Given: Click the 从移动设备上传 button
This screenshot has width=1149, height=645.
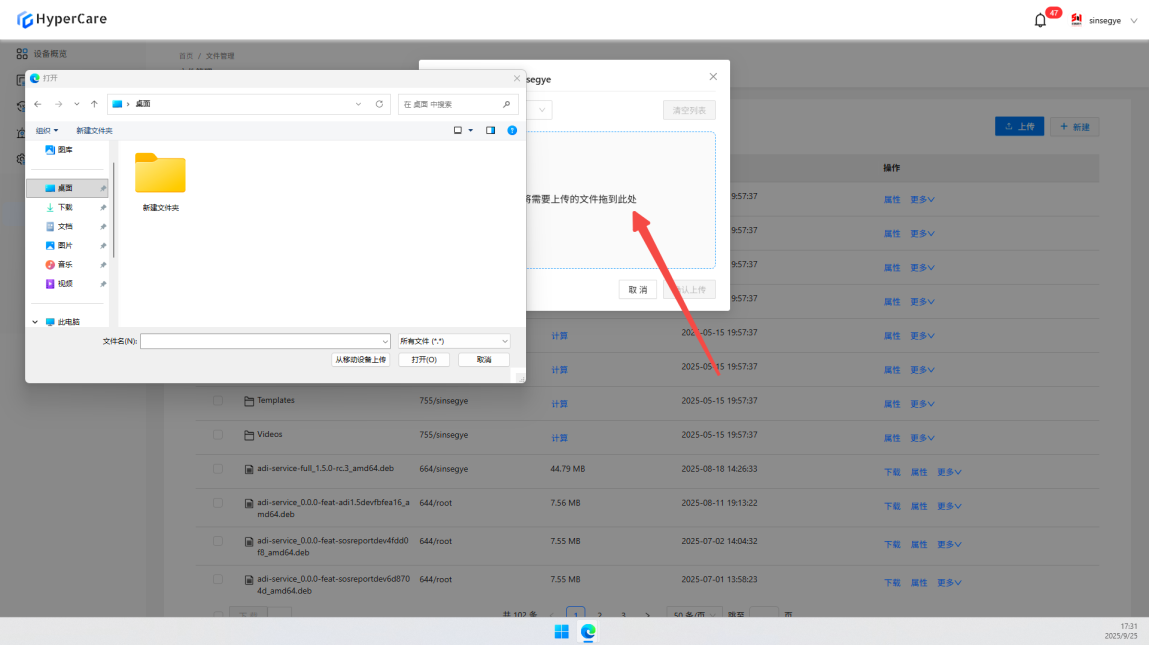Looking at the screenshot, I should (360, 360).
